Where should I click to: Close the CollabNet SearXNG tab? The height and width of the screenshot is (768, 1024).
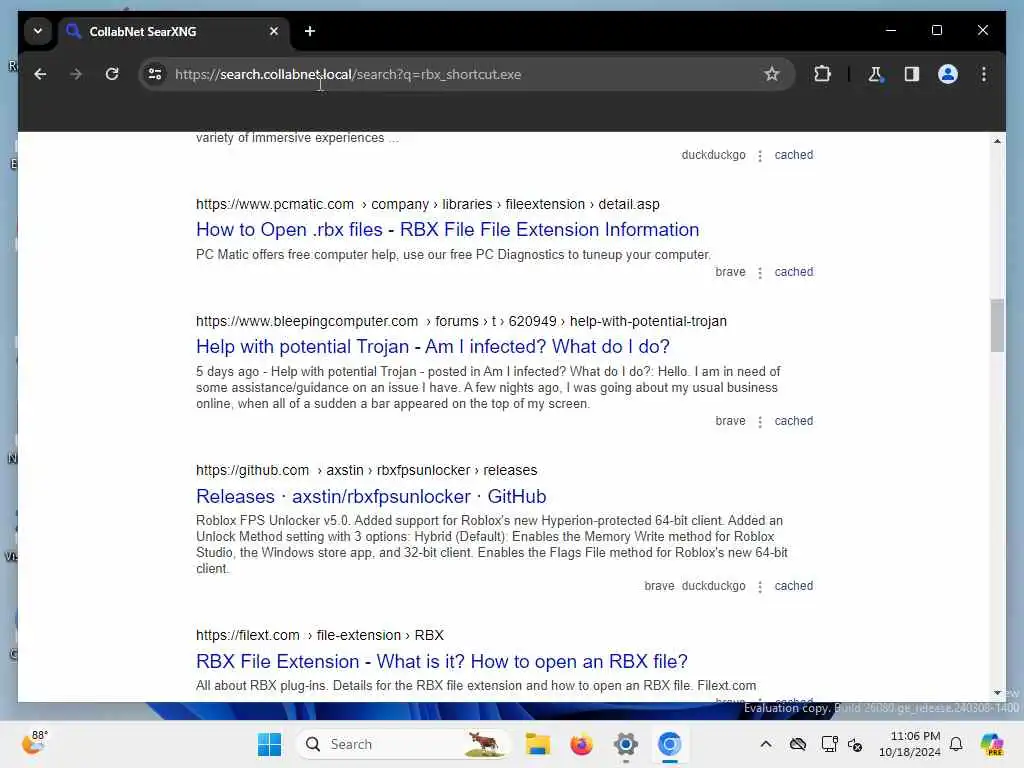[274, 31]
